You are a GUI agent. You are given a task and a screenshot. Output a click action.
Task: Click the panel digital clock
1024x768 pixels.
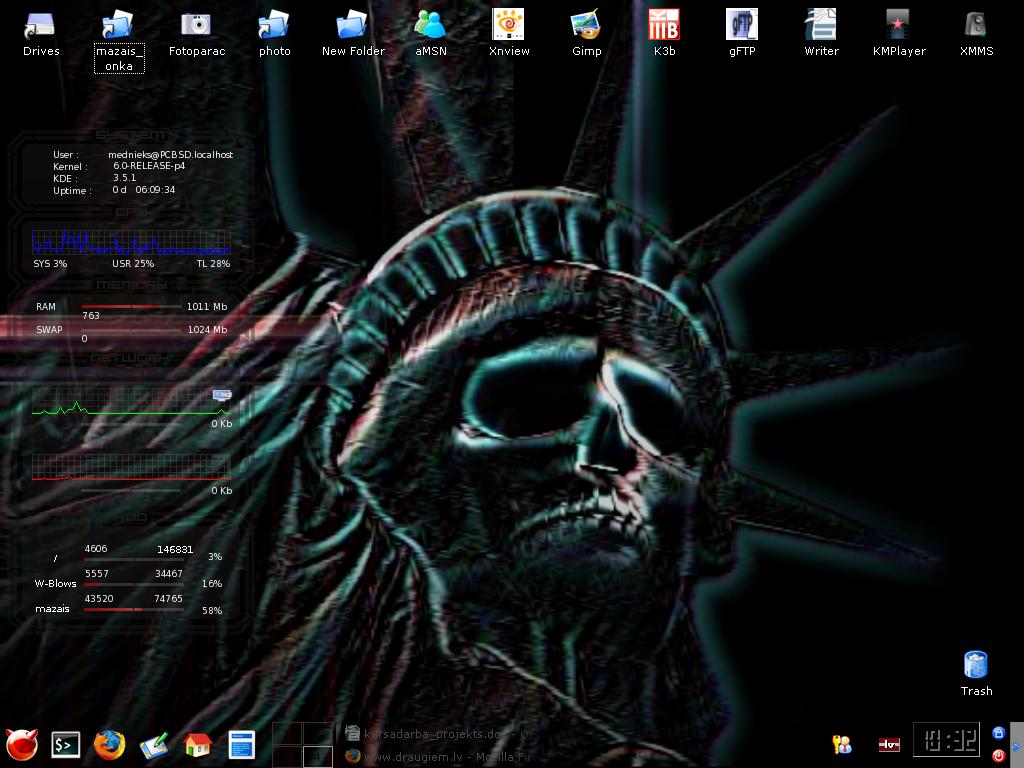[x=946, y=740]
